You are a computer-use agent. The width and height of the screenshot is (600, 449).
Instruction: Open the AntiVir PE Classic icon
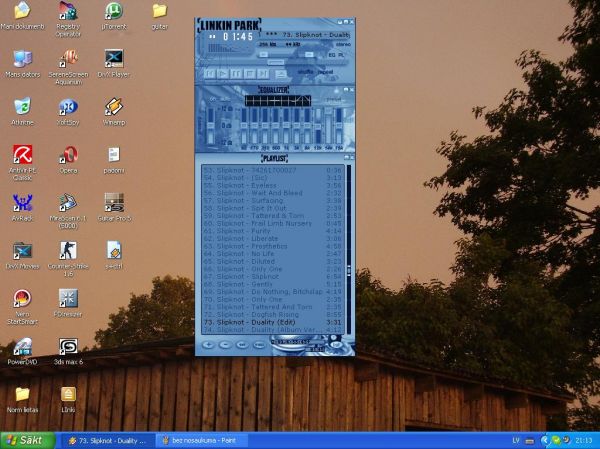23,162
